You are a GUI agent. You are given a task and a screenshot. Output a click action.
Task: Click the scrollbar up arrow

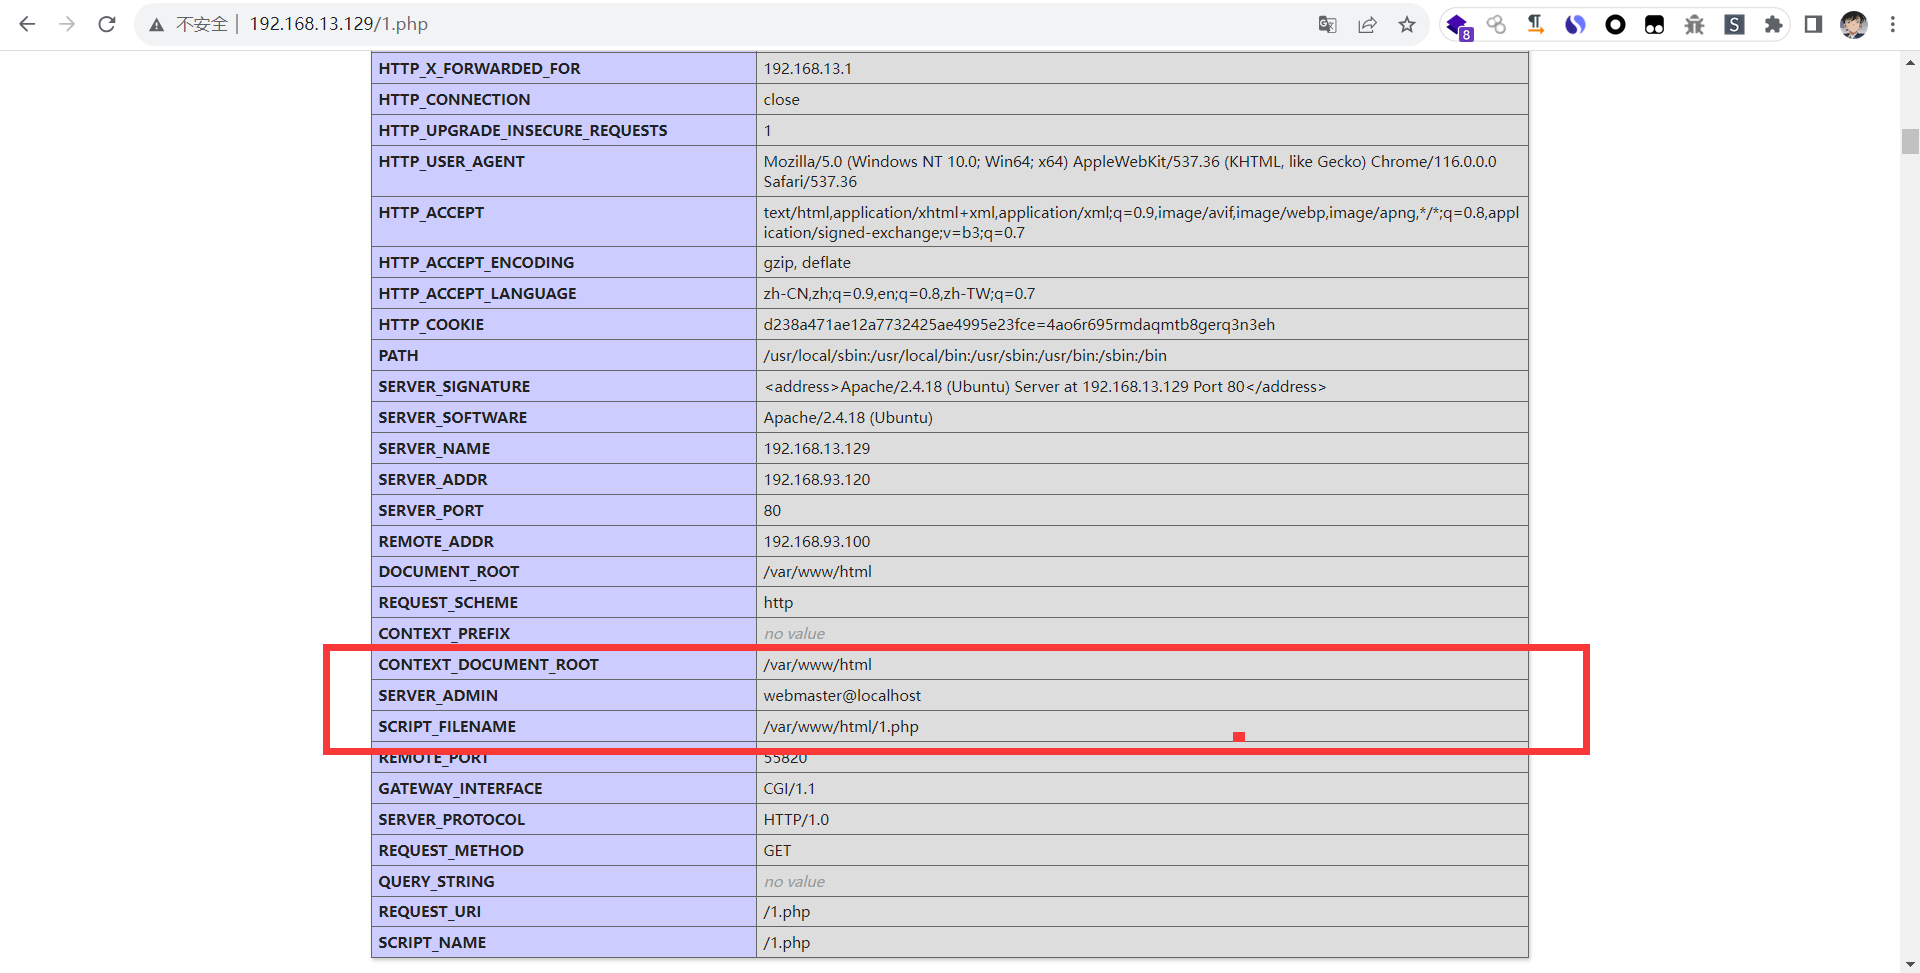(1910, 62)
